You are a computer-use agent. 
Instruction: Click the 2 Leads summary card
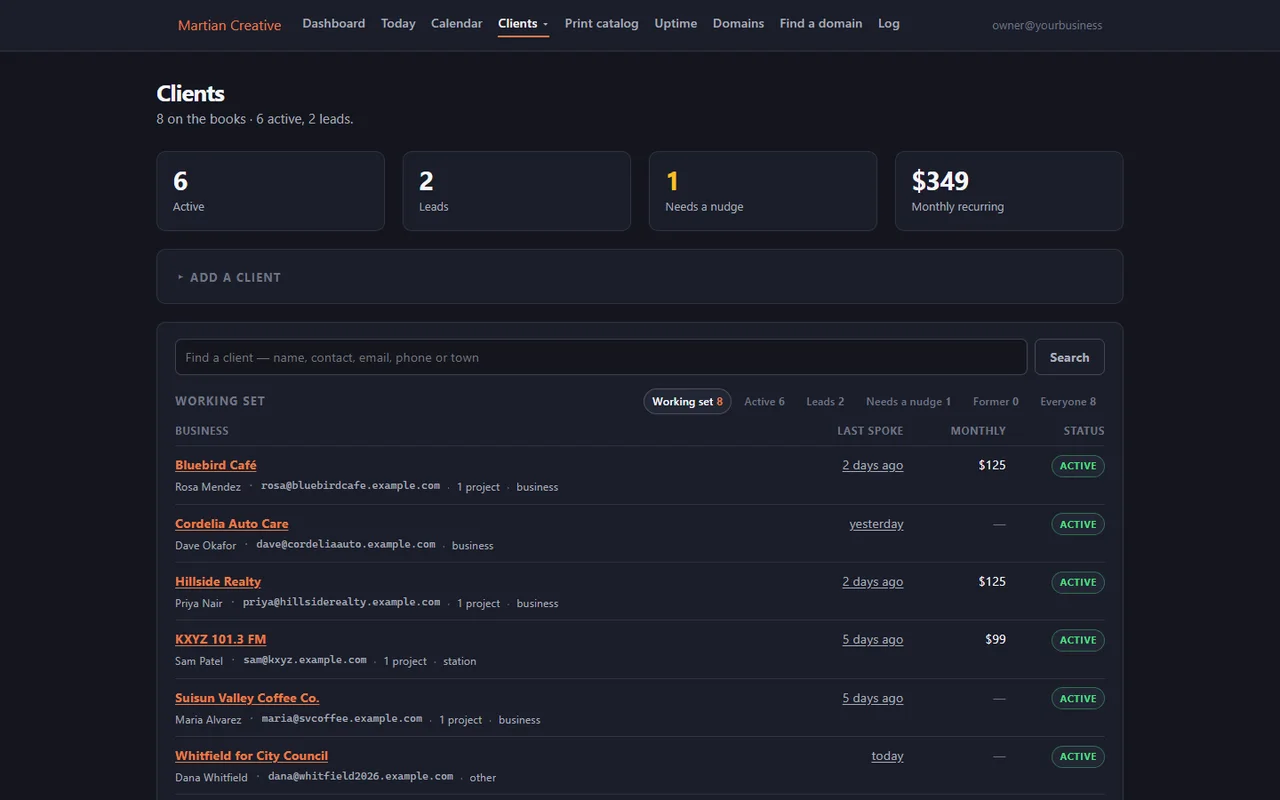517,191
